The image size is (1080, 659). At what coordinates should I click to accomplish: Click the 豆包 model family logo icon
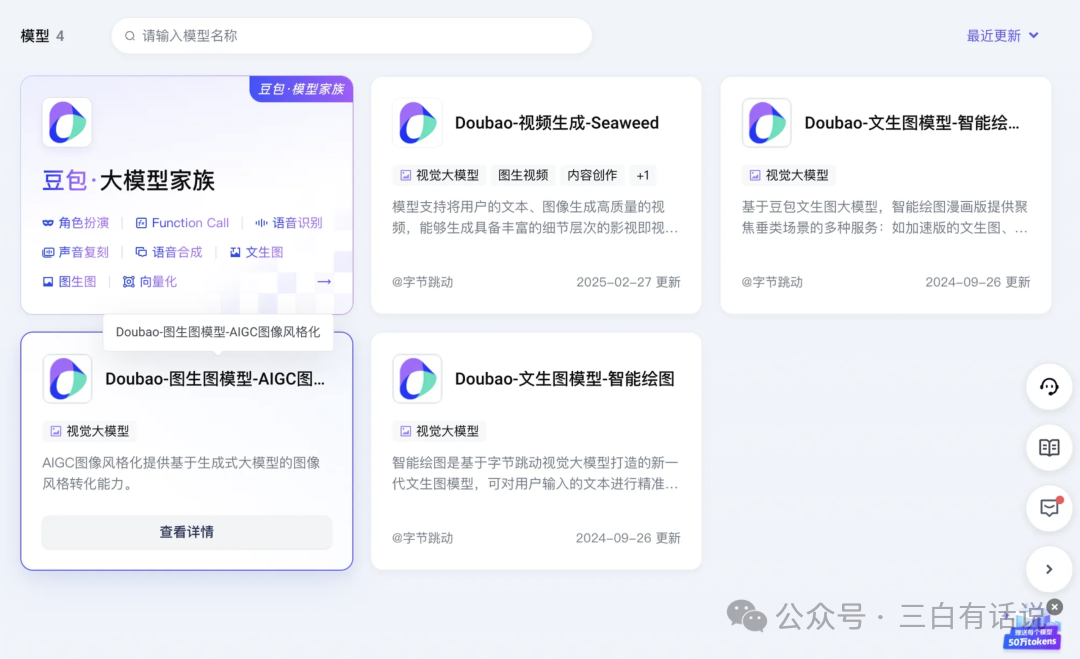pyautogui.click(x=67, y=123)
